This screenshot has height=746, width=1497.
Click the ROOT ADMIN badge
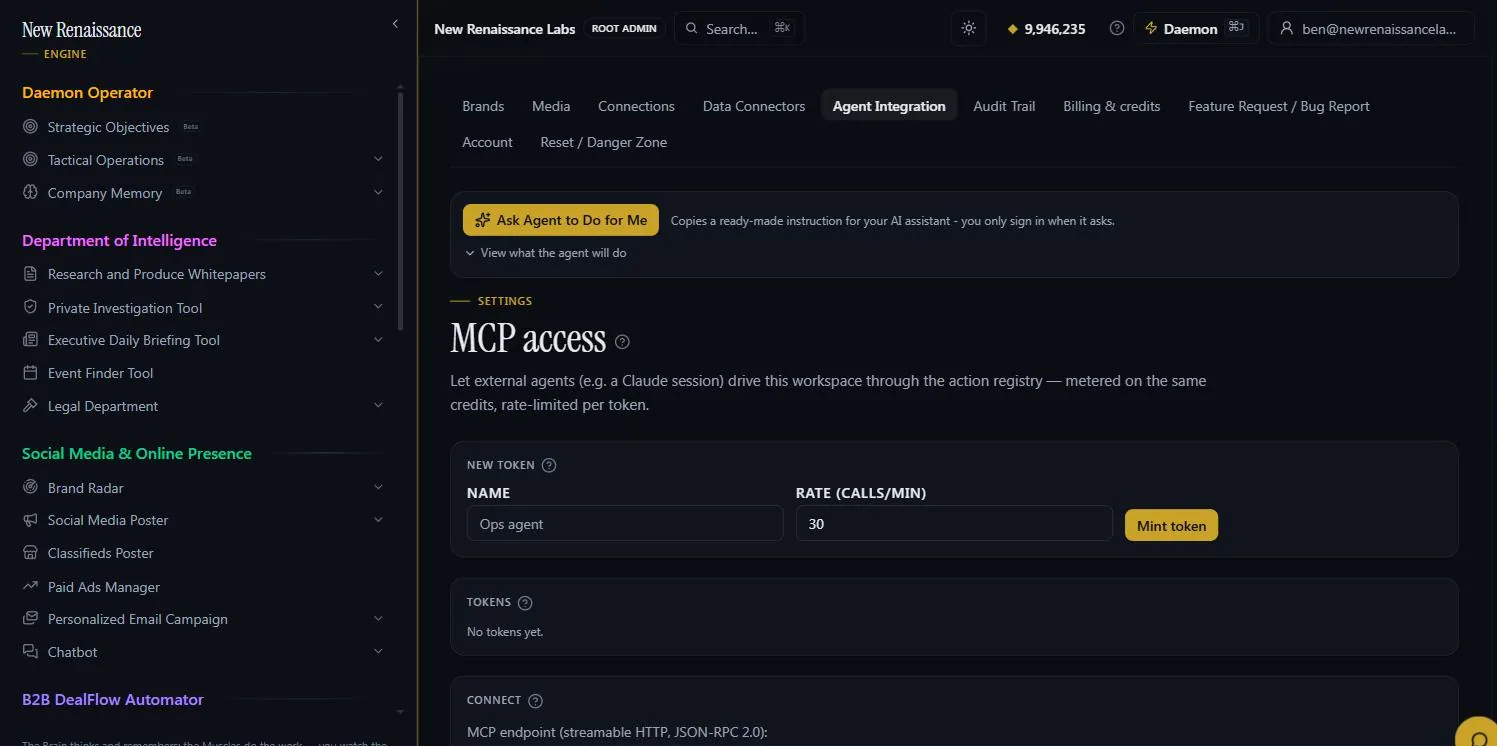(624, 29)
